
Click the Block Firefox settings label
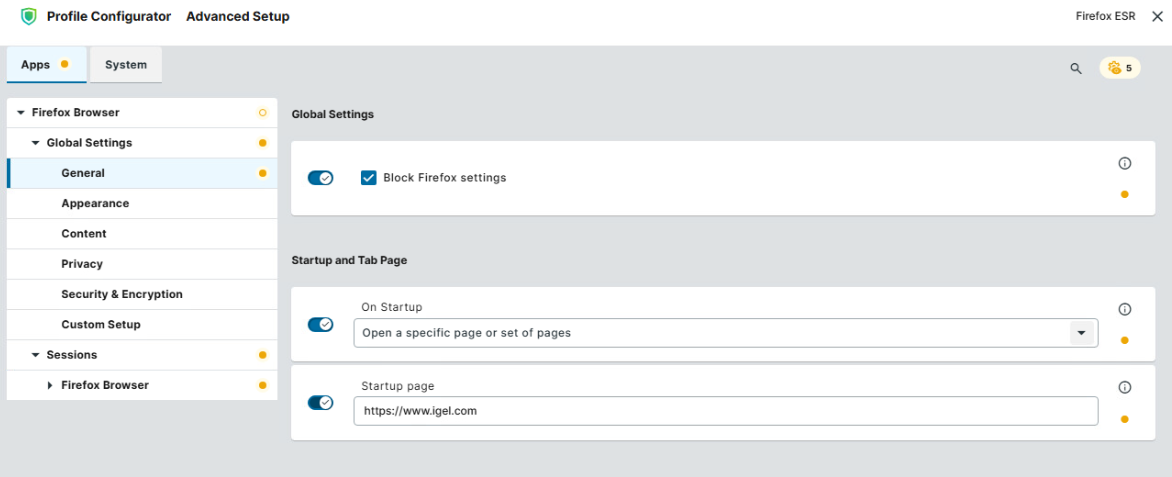[x=445, y=178]
